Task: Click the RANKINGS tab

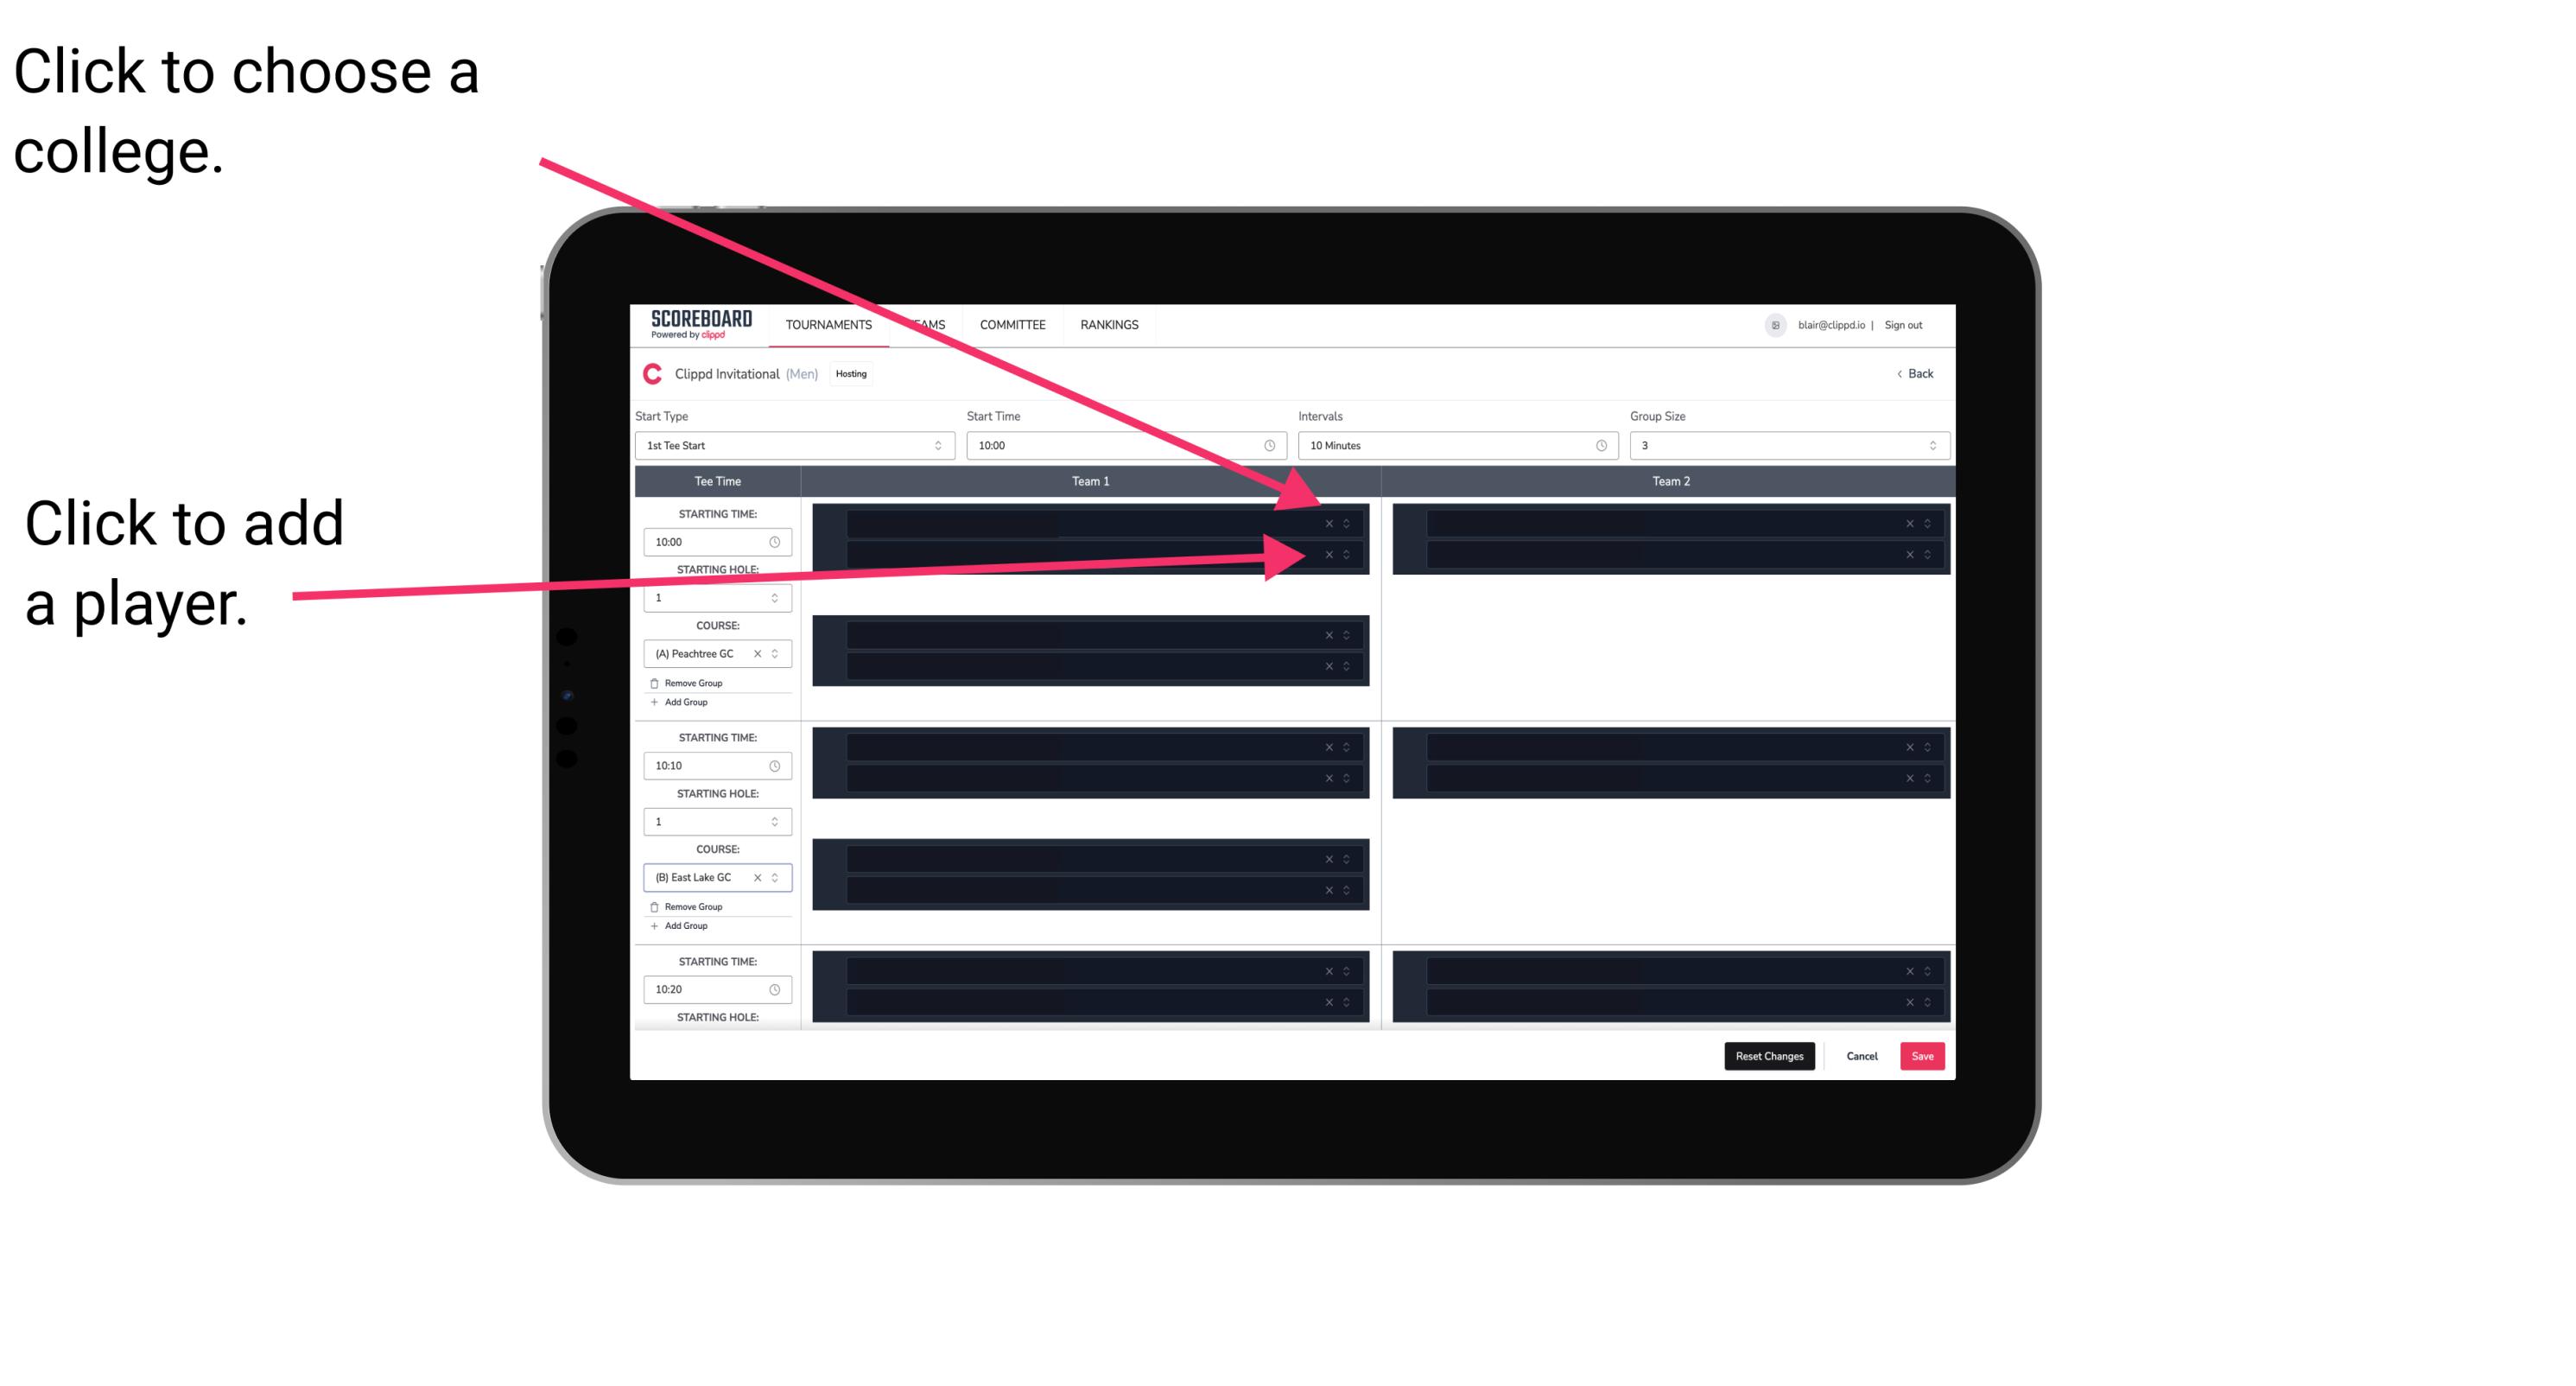Action: pyautogui.click(x=1113, y=326)
